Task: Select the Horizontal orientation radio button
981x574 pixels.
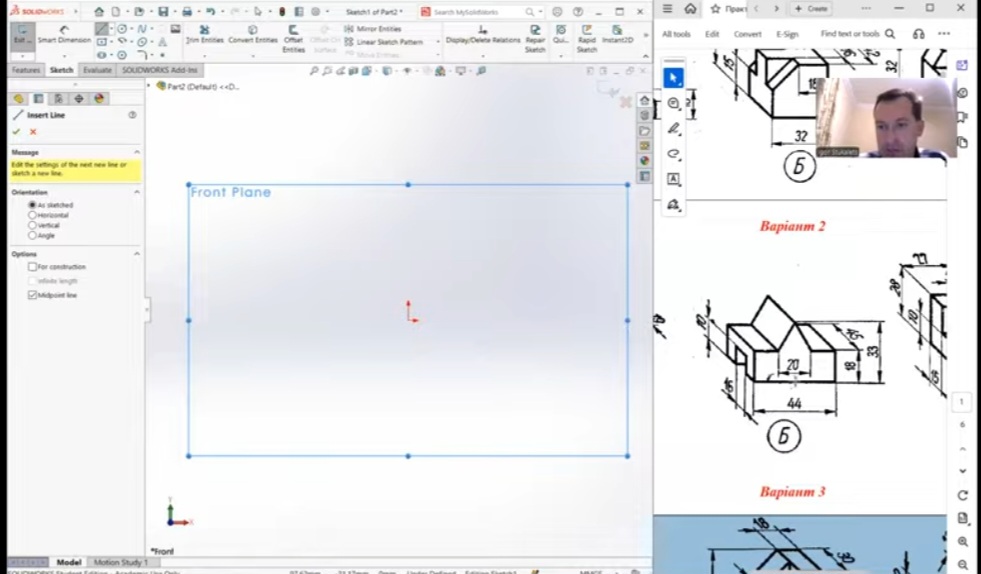Action: click(x=33, y=215)
